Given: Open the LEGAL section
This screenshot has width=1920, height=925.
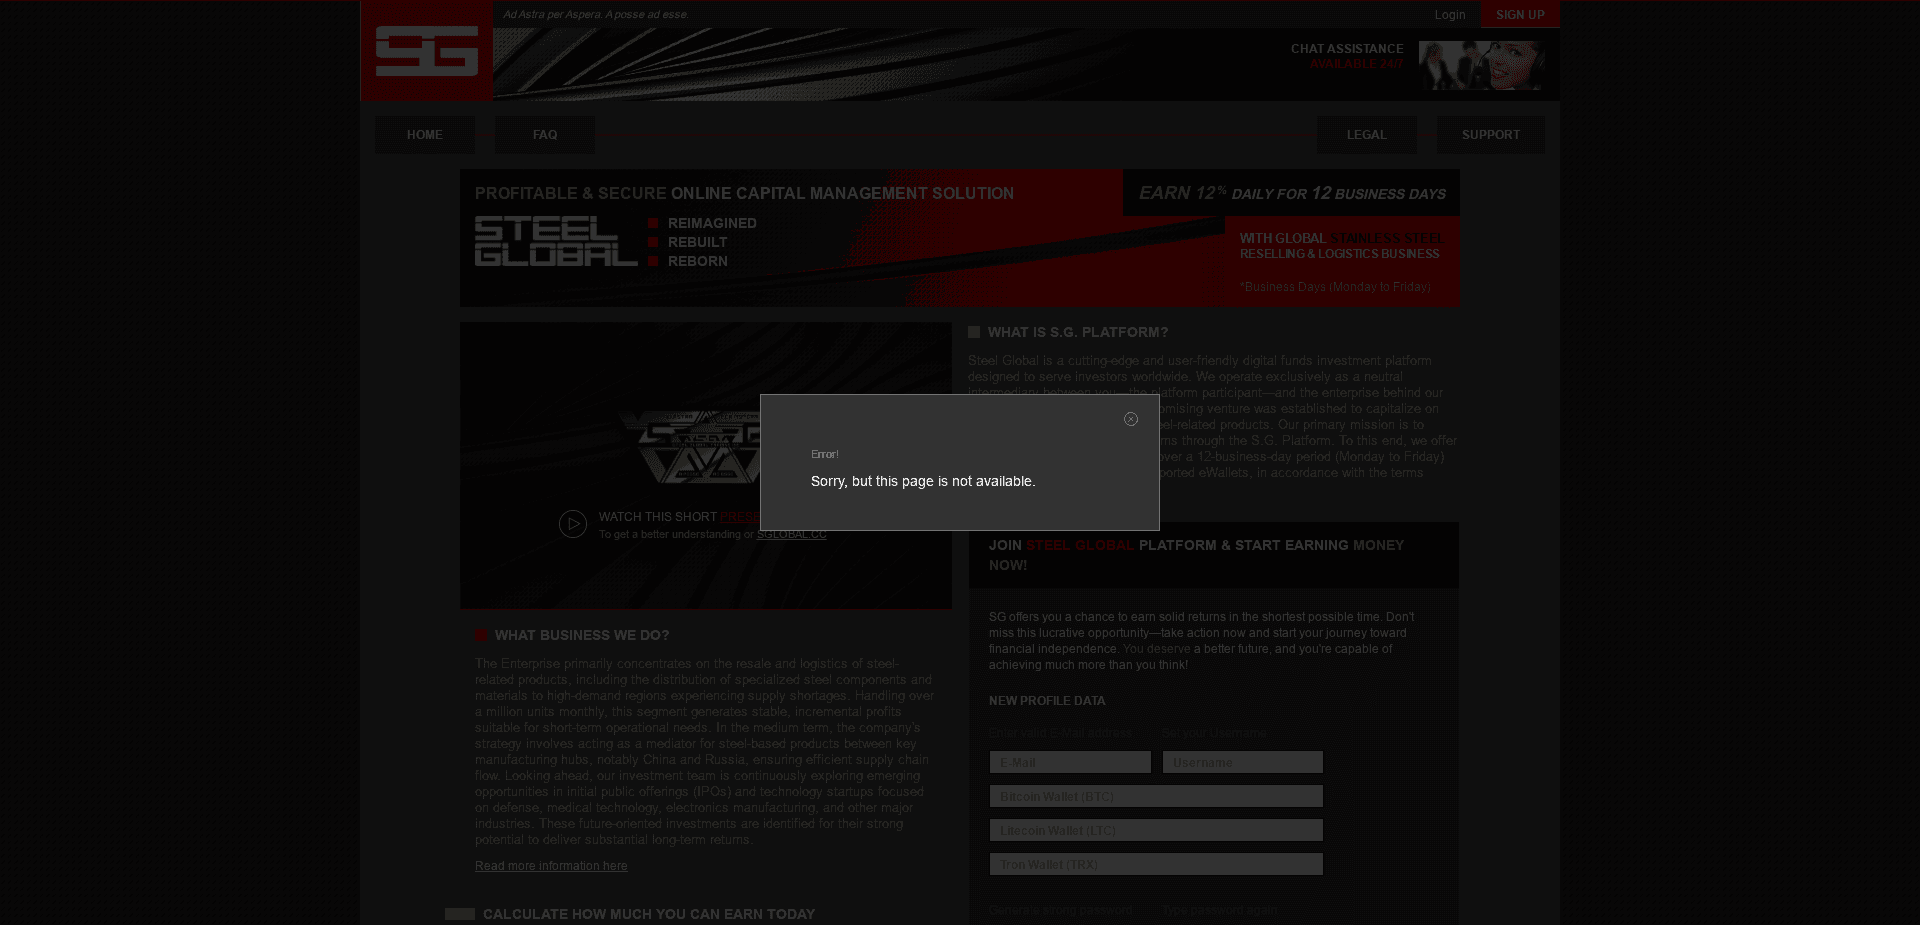Looking at the screenshot, I should coord(1366,134).
